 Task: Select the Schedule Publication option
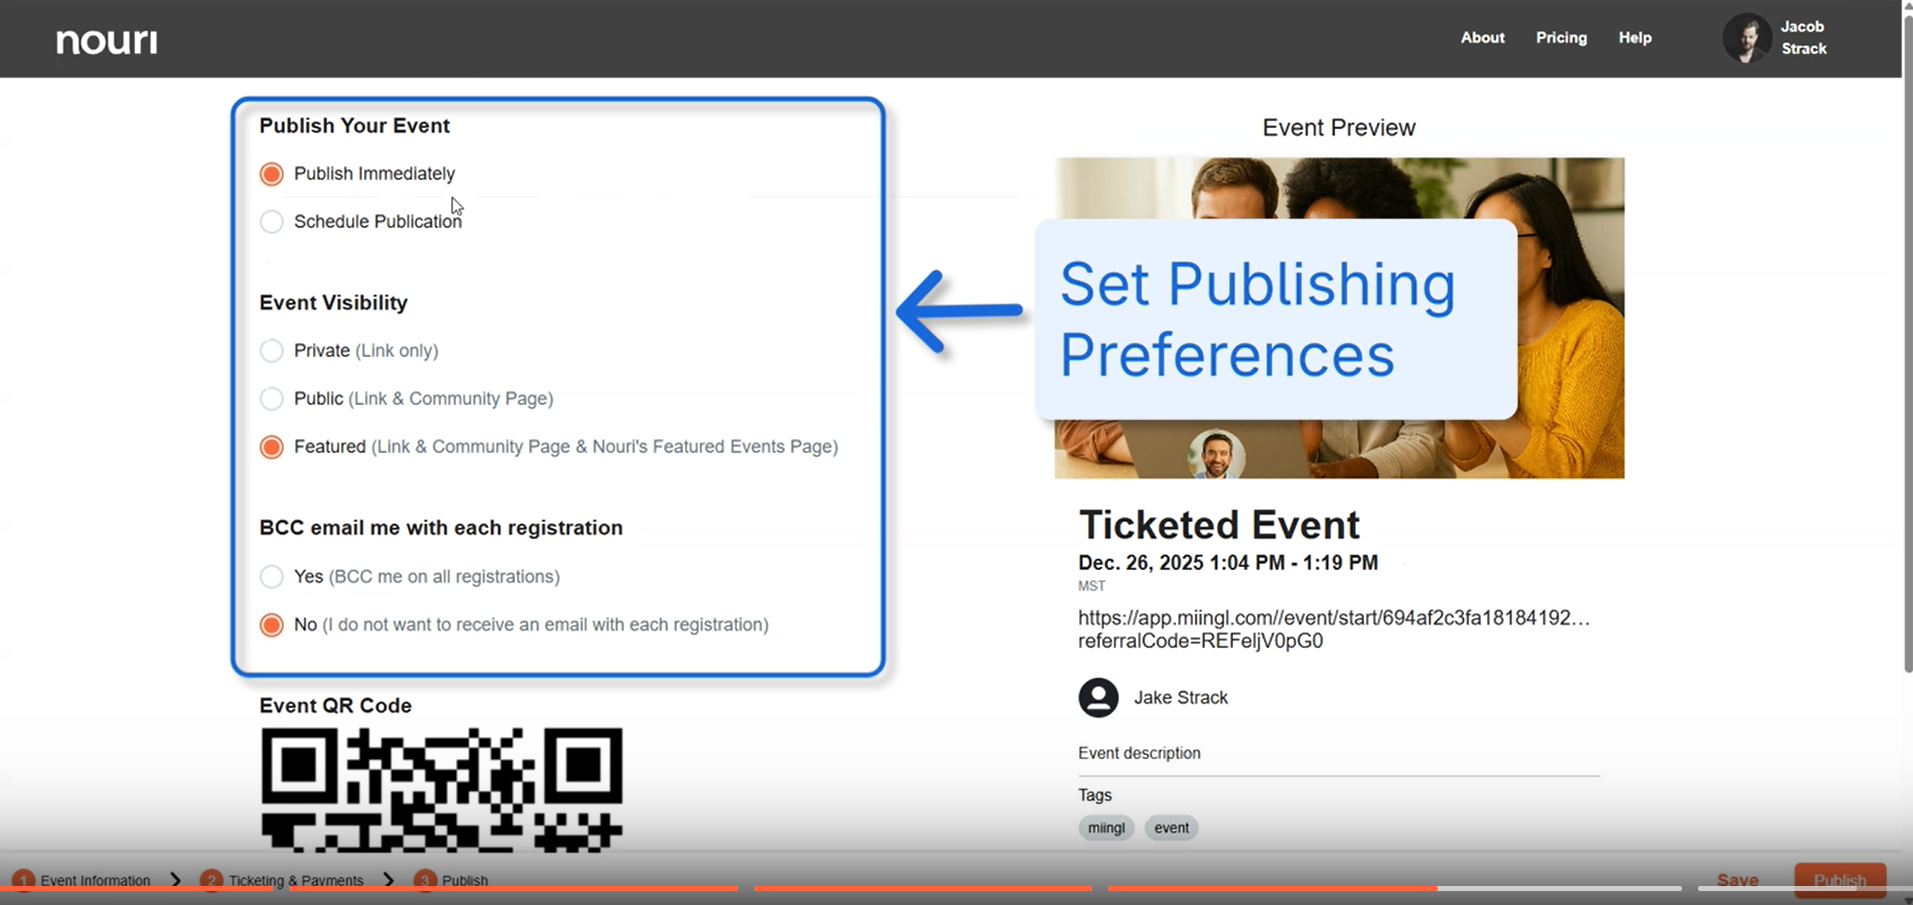pyautogui.click(x=271, y=222)
